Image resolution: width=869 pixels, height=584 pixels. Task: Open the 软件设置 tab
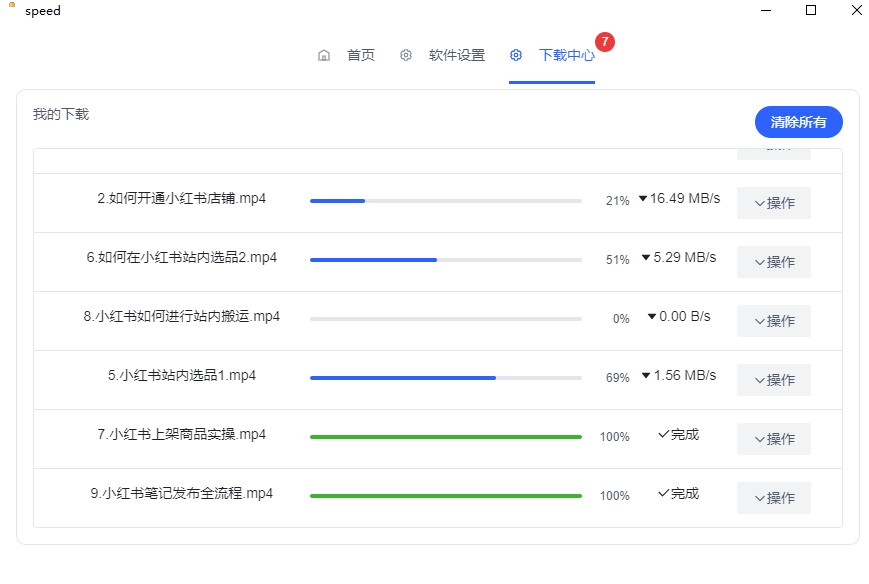(456, 55)
